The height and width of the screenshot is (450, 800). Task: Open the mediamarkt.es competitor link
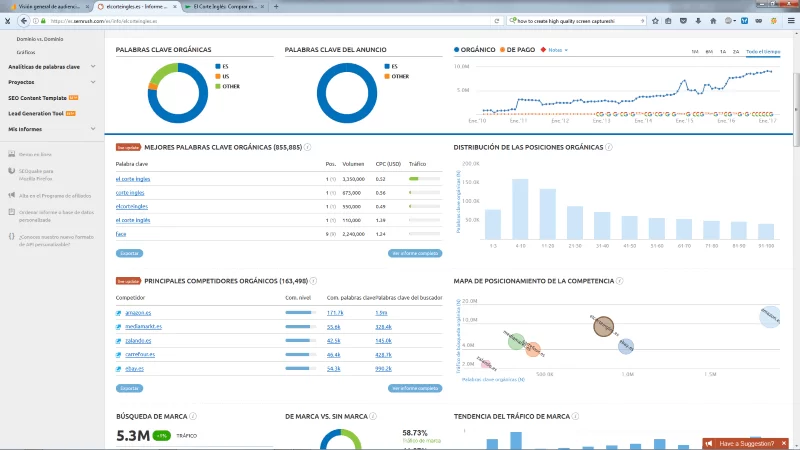[x=143, y=327]
